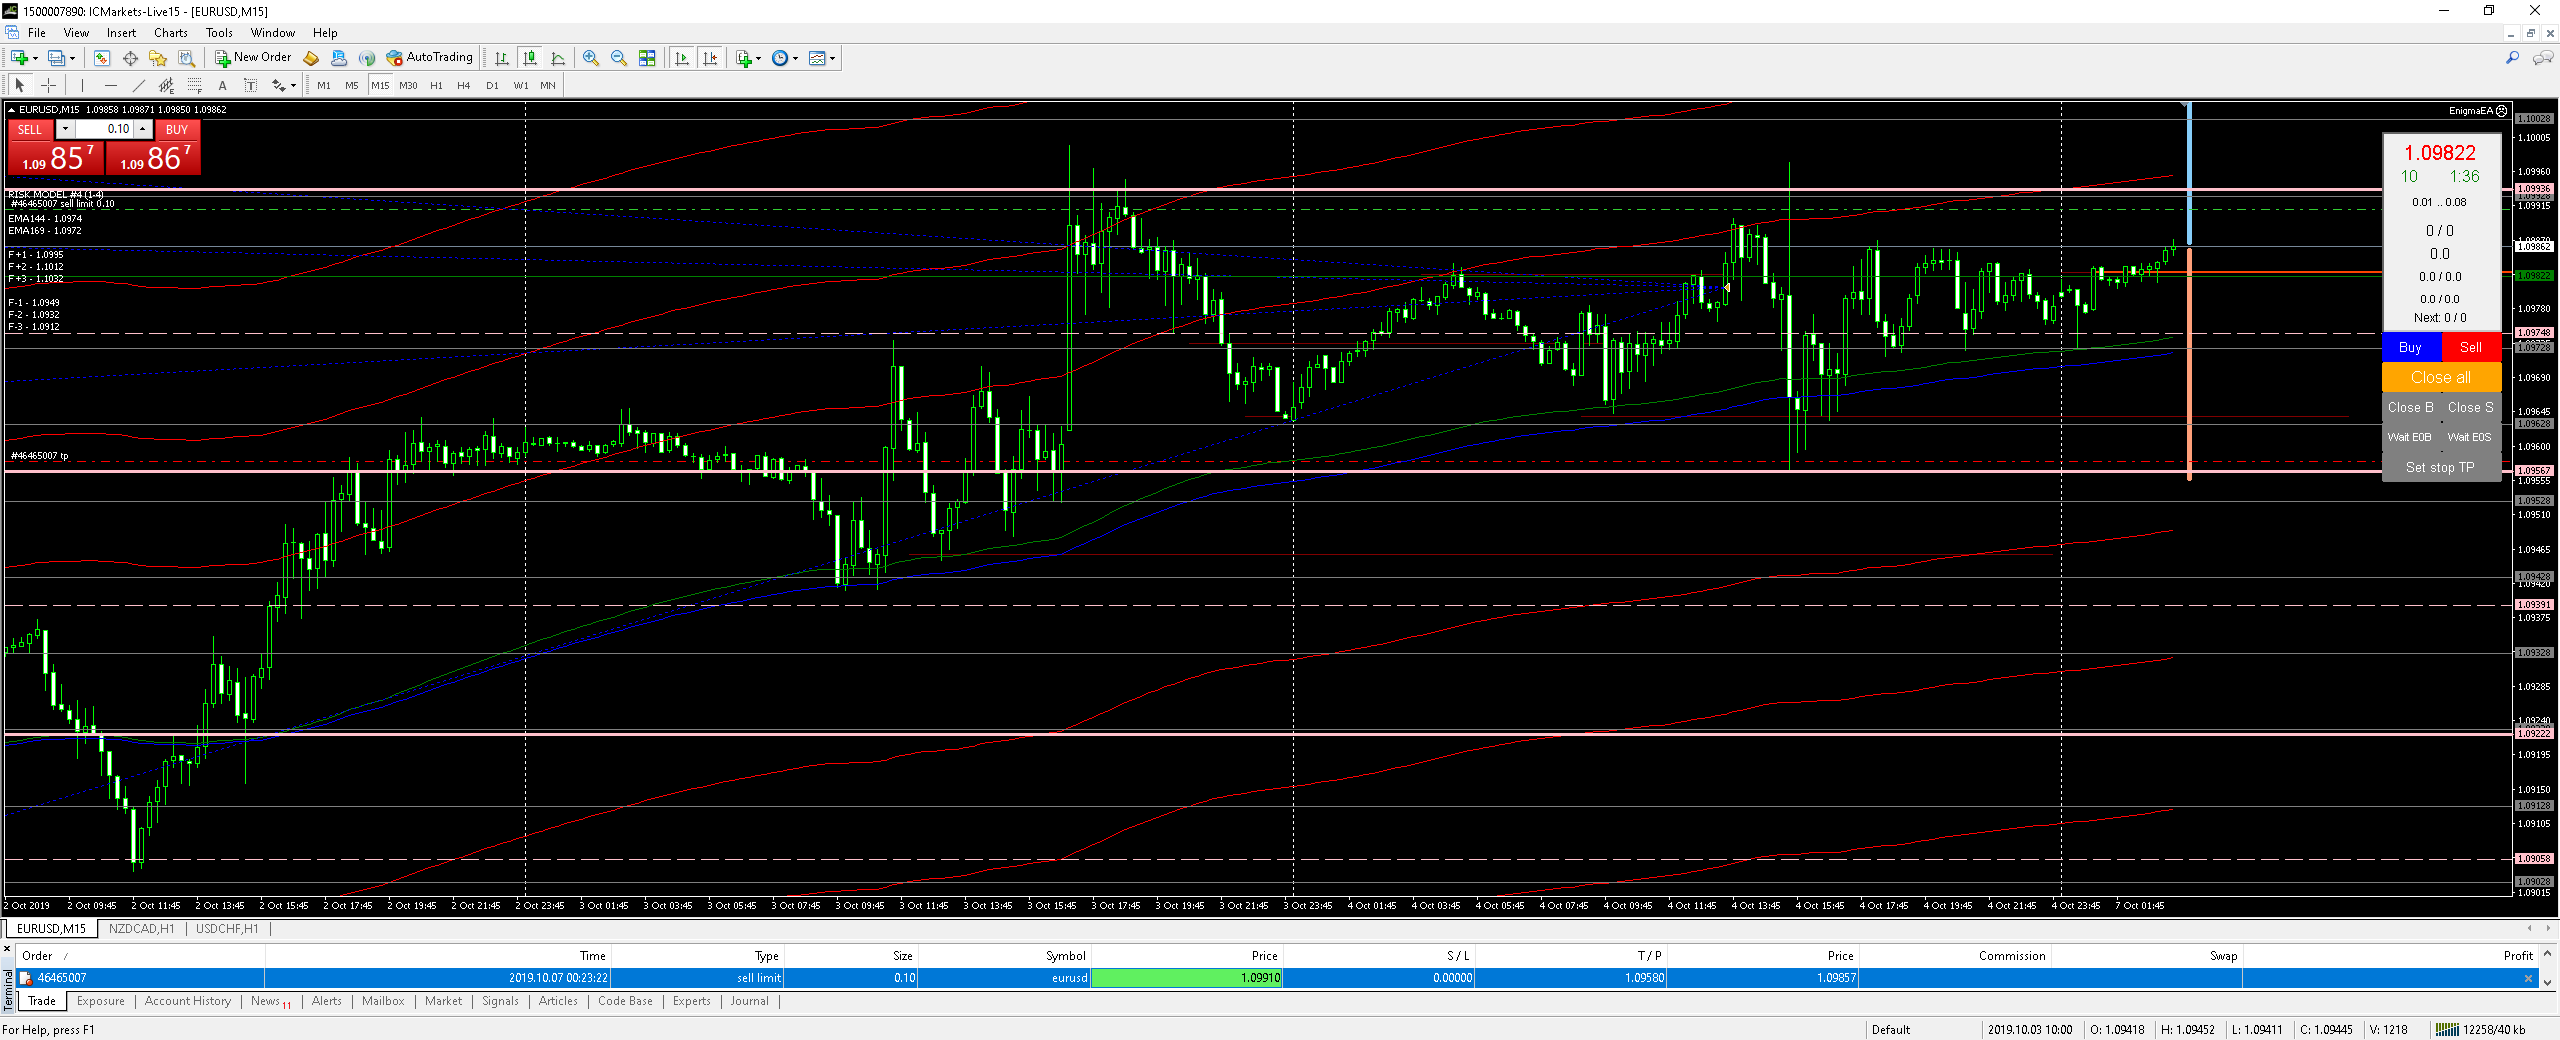The image size is (2560, 1040).
Task: Decrease volume using one-click panel down arrow
Action: 65,129
